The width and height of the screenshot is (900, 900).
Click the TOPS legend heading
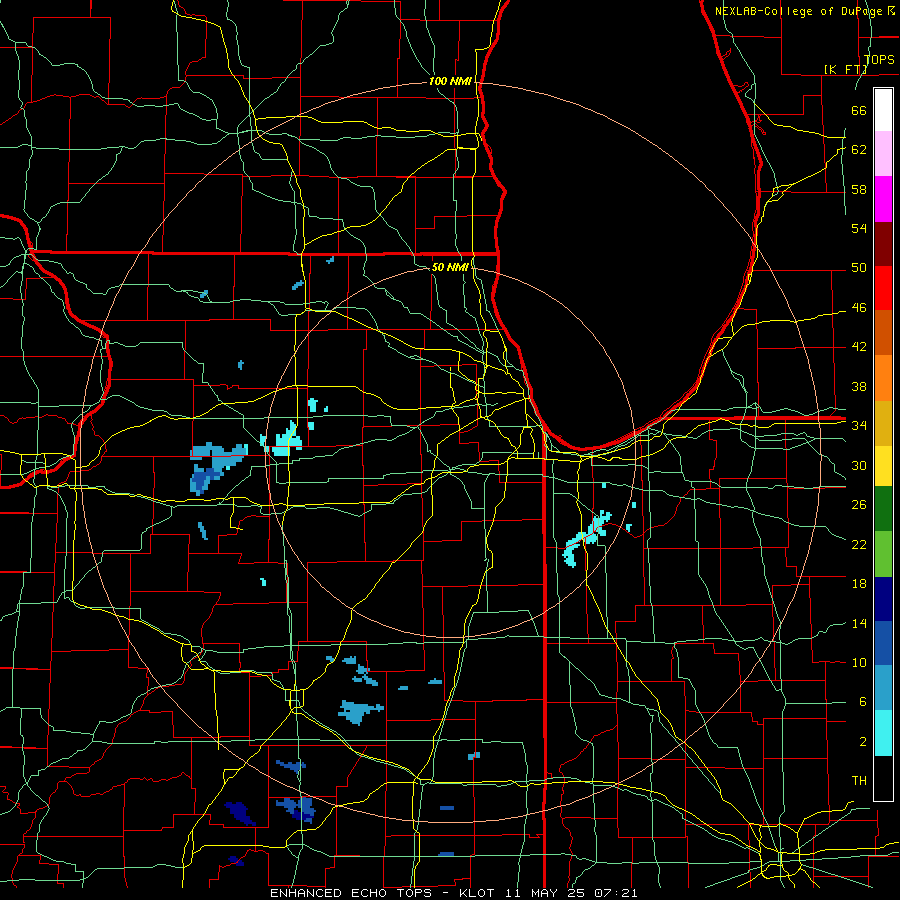(x=879, y=60)
